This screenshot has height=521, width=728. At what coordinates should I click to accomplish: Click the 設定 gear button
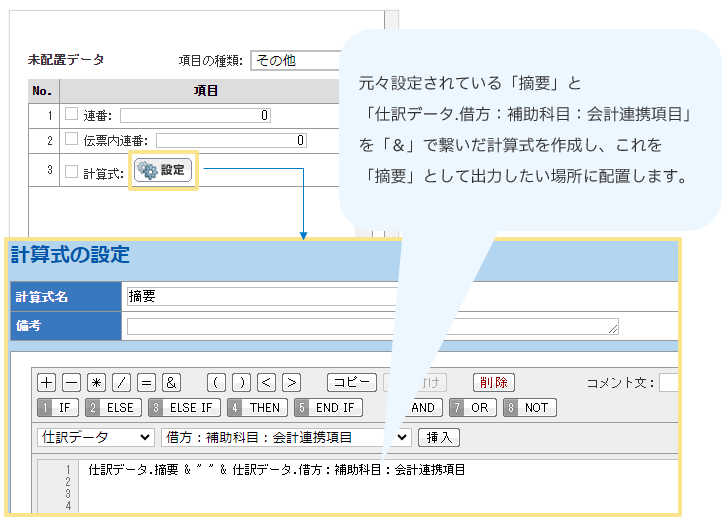(162, 171)
